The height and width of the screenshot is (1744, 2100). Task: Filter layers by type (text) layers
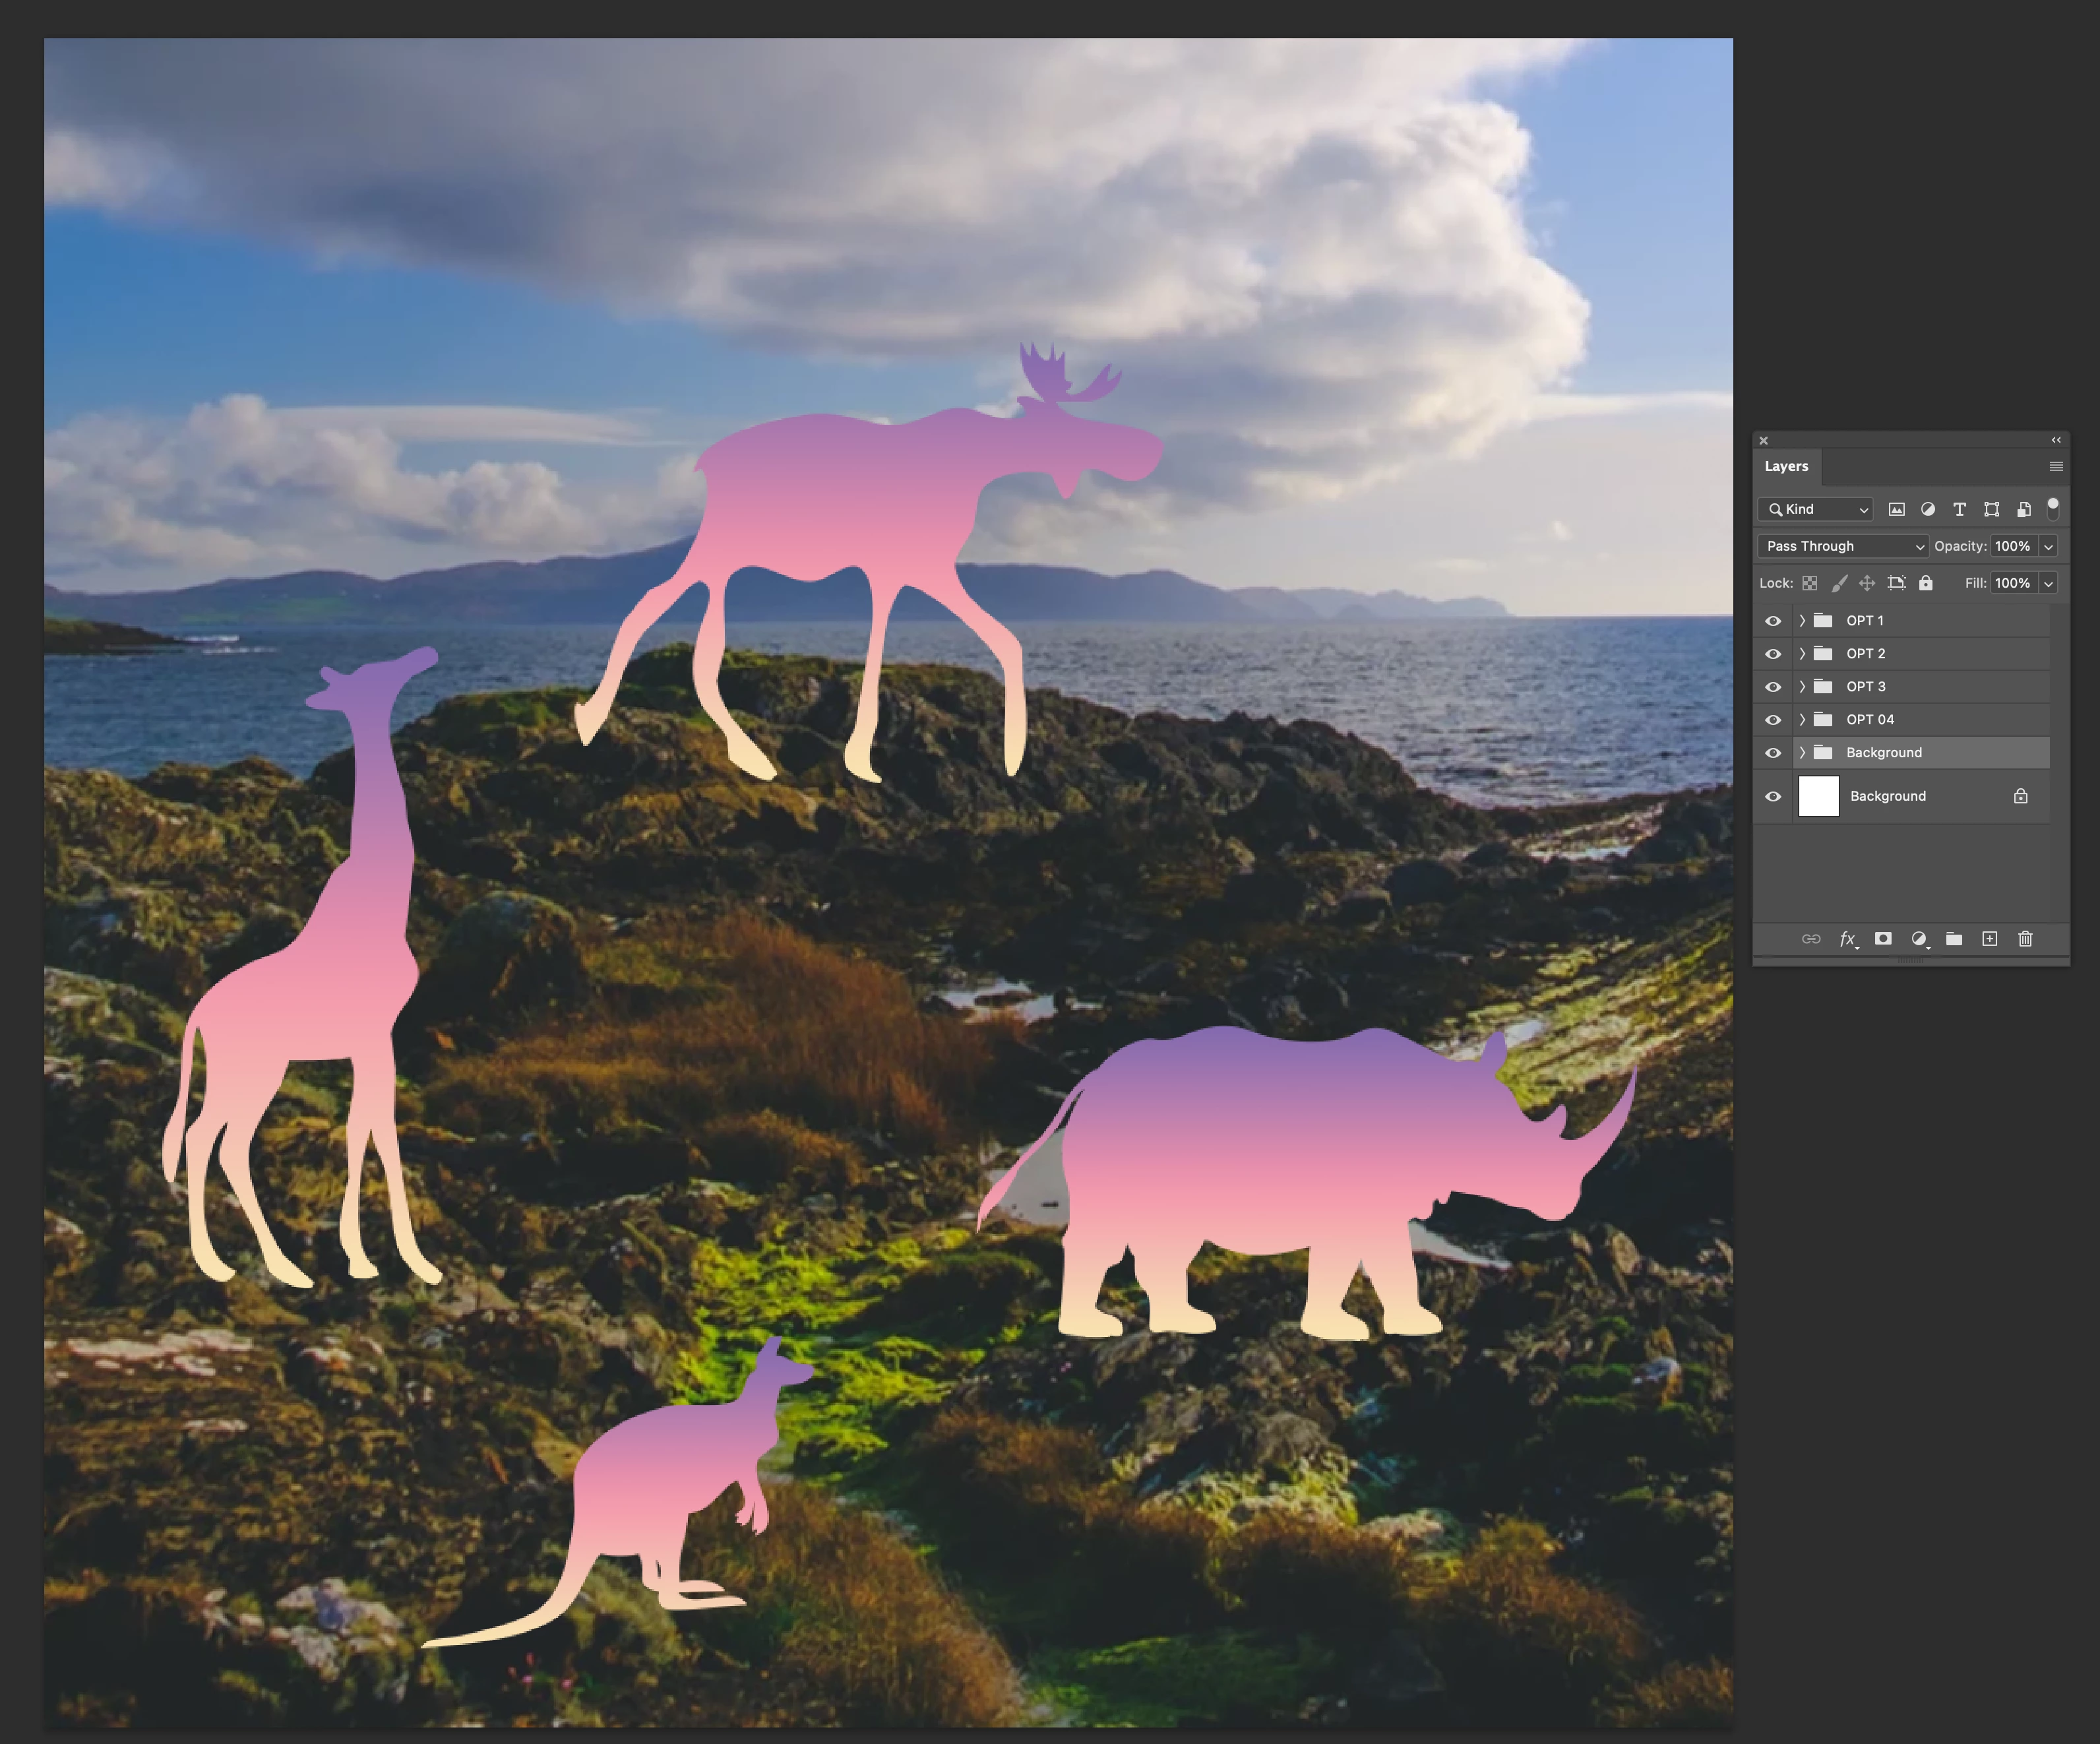(1959, 509)
